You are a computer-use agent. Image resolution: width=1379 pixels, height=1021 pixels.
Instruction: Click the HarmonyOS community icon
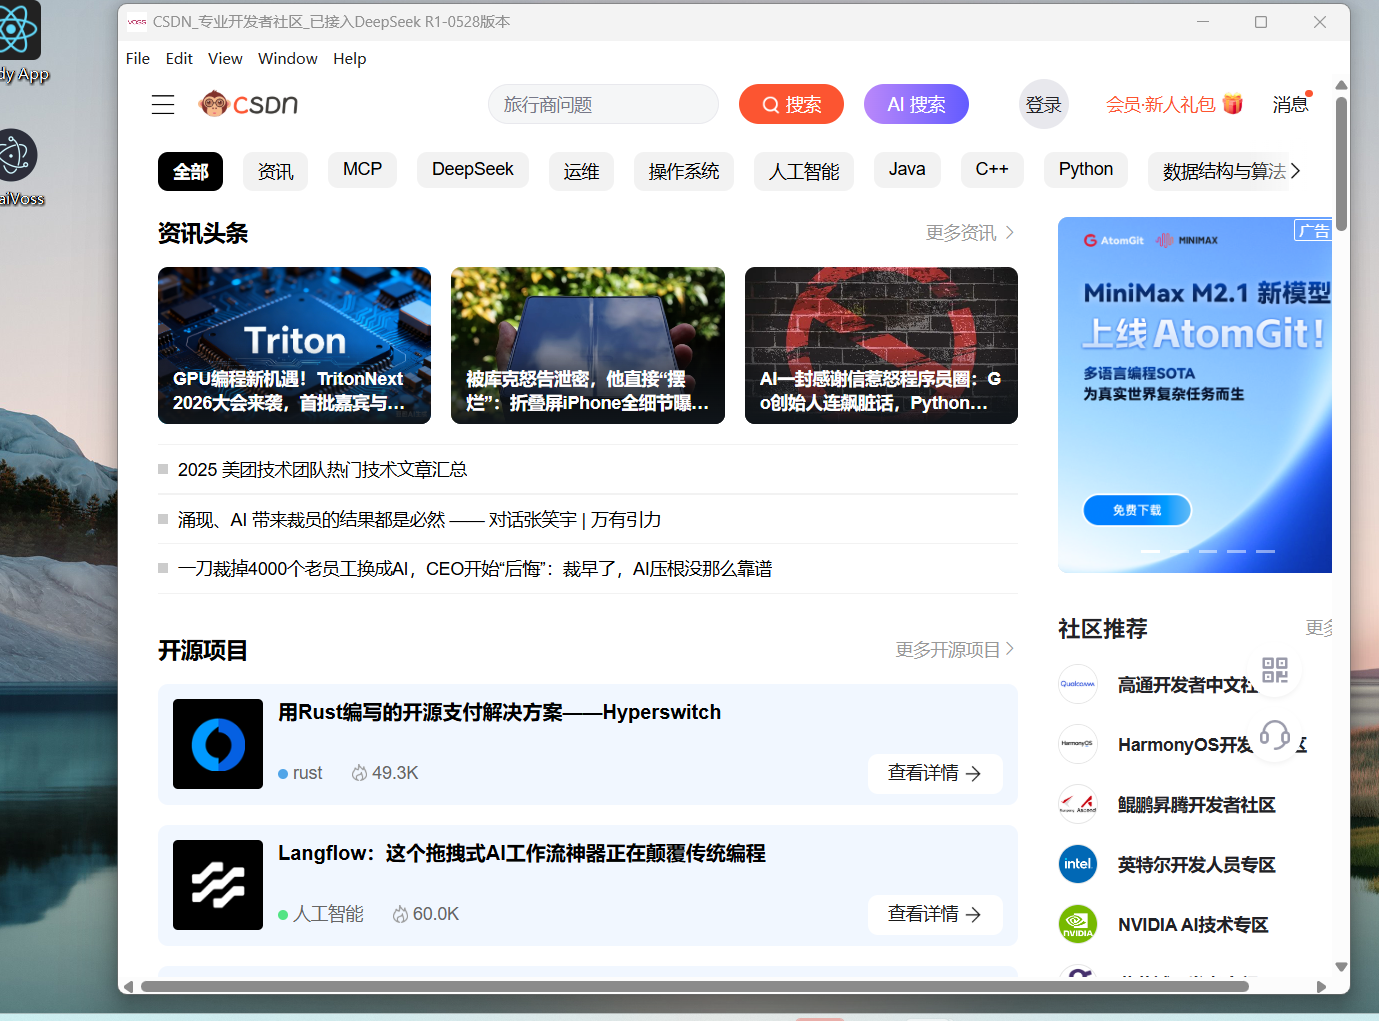tap(1078, 744)
